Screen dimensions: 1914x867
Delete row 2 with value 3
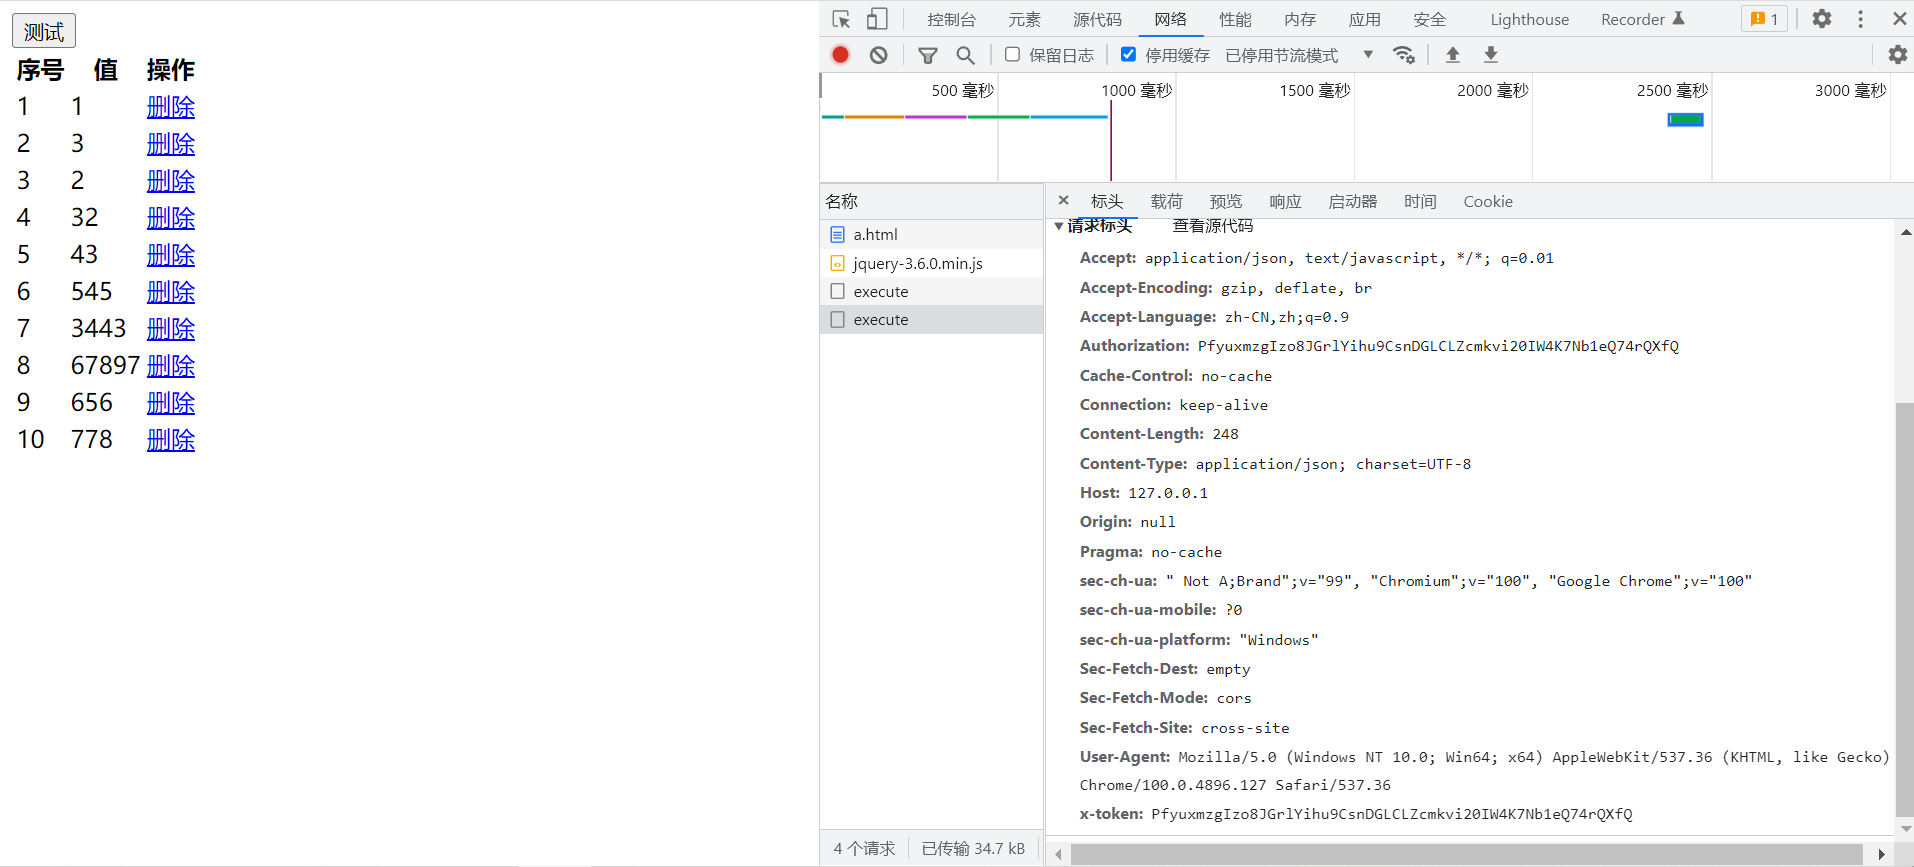tap(171, 144)
